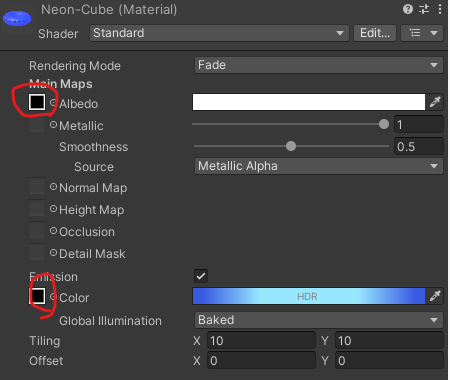Open the Rendering Mode dropdown showing Fade

click(319, 65)
